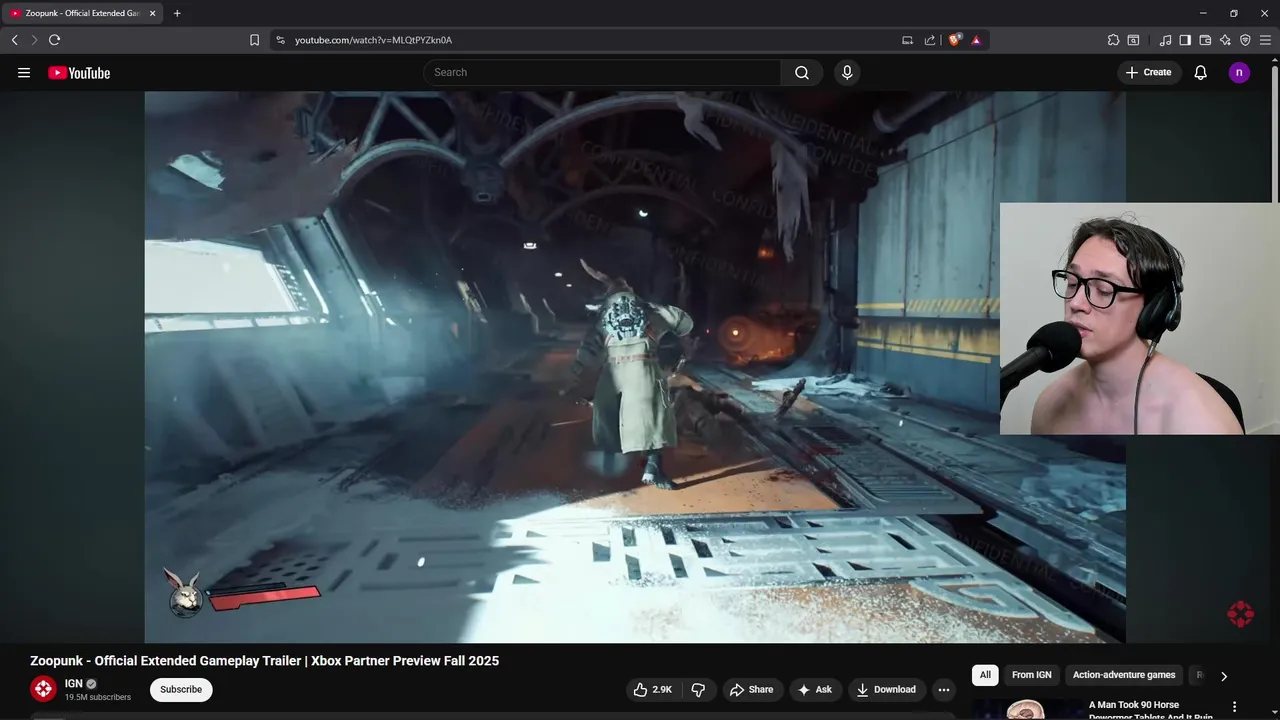Open the Leo AI sparkle icon
This screenshot has height=720, width=1280.
click(x=1225, y=40)
